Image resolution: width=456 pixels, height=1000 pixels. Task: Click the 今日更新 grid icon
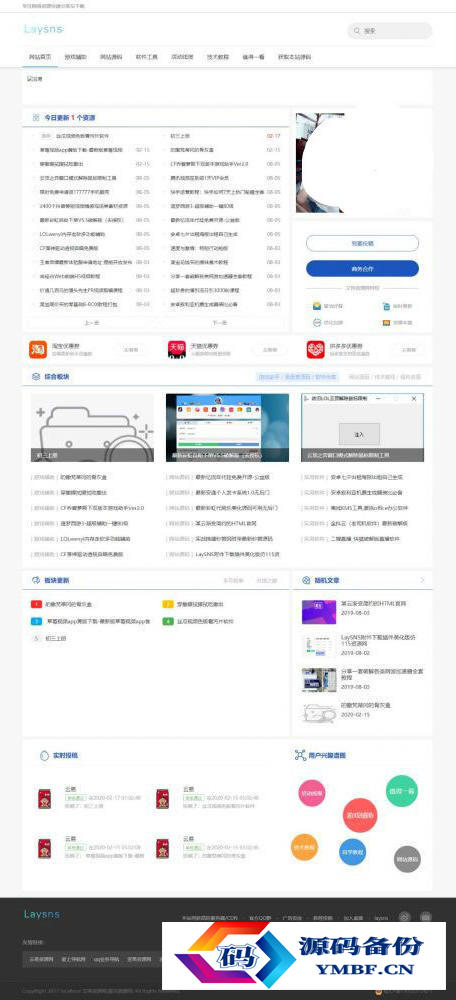pyautogui.click(x=36, y=118)
